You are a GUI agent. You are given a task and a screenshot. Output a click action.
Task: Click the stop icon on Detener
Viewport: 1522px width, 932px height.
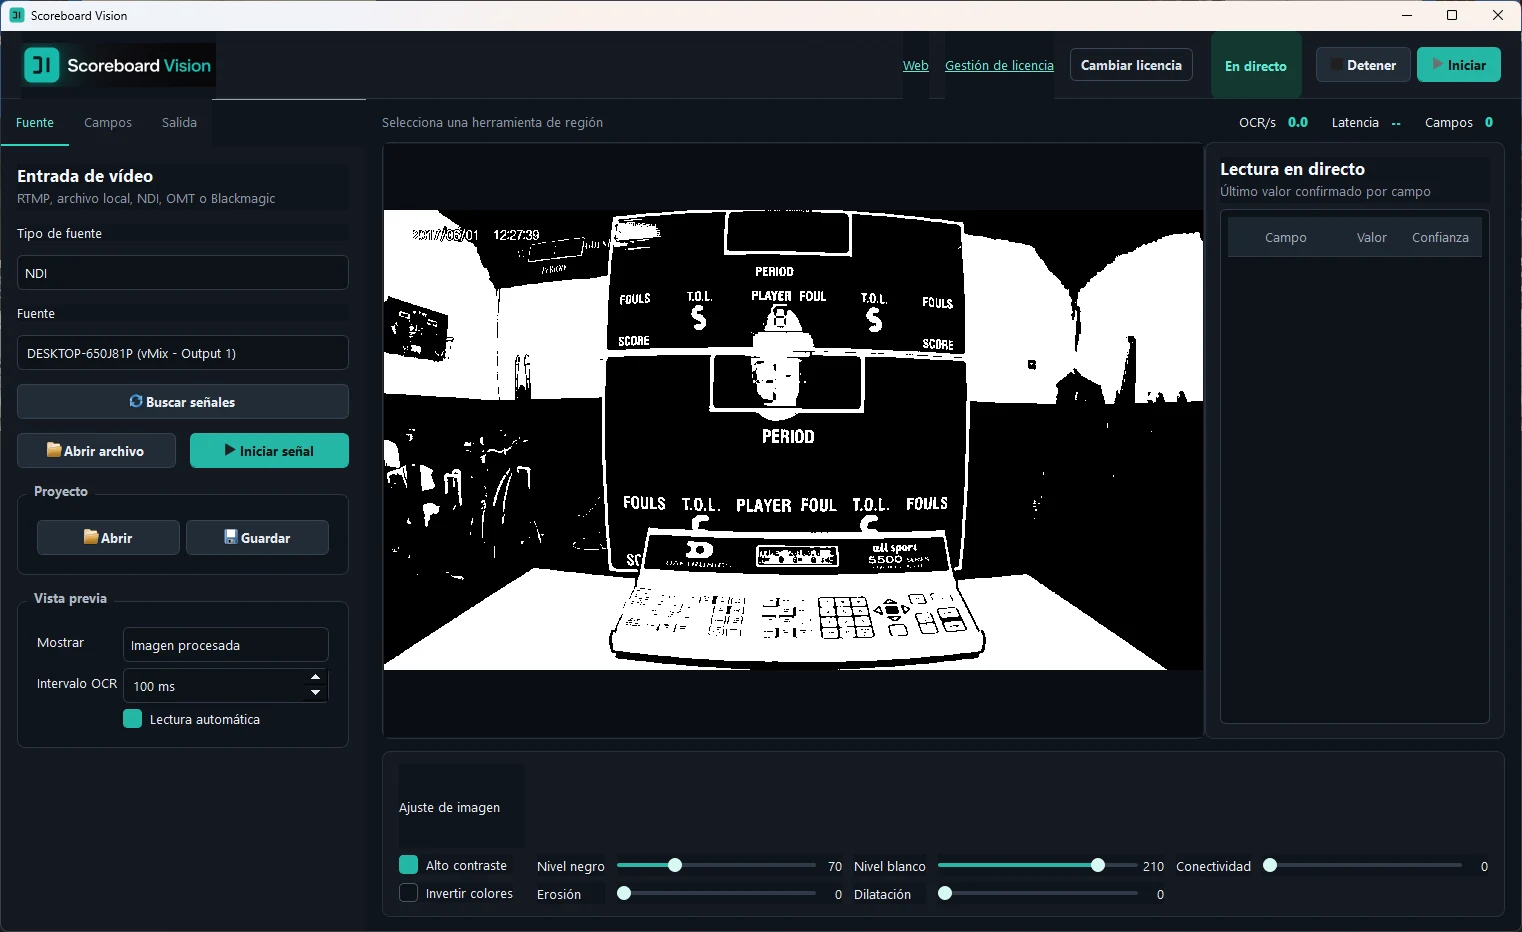(1337, 65)
